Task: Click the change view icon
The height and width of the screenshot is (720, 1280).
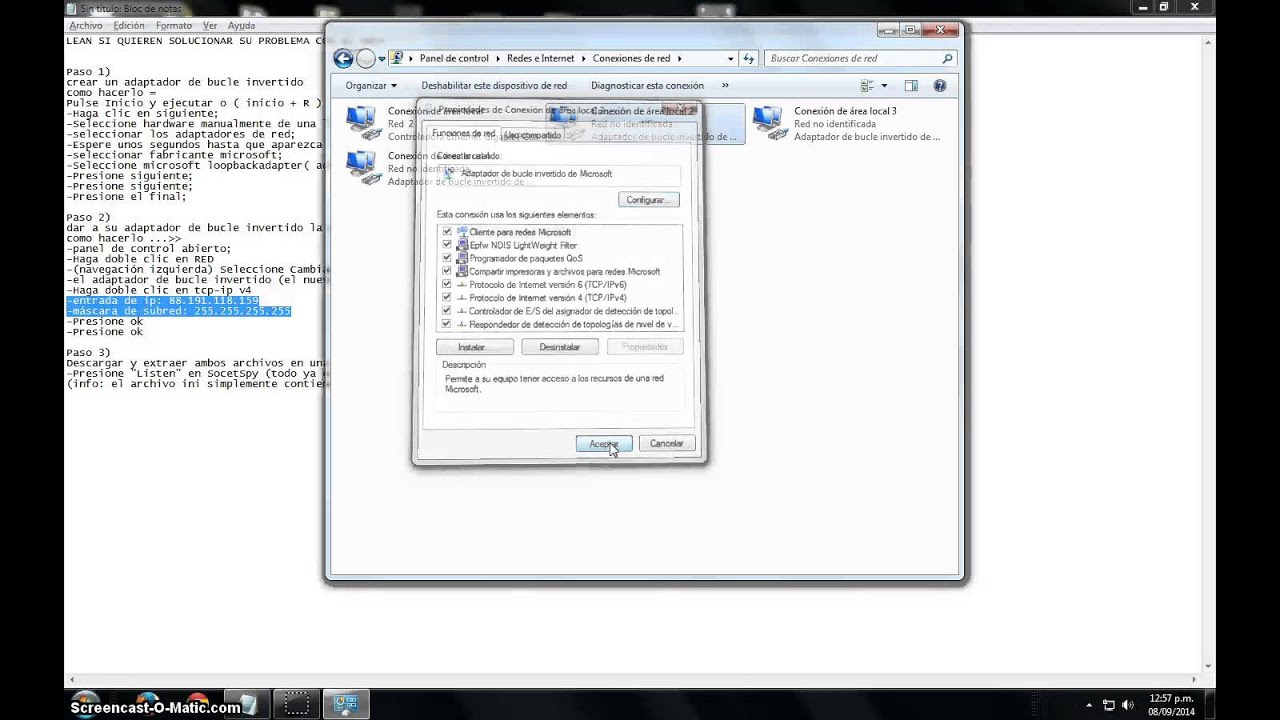Action: tap(867, 86)
